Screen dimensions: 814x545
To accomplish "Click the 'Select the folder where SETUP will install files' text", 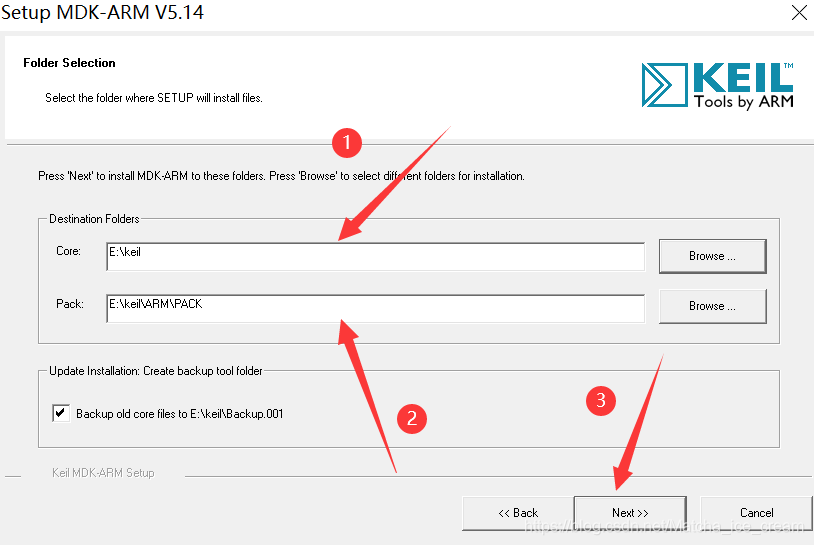I will tap(154, 98).
